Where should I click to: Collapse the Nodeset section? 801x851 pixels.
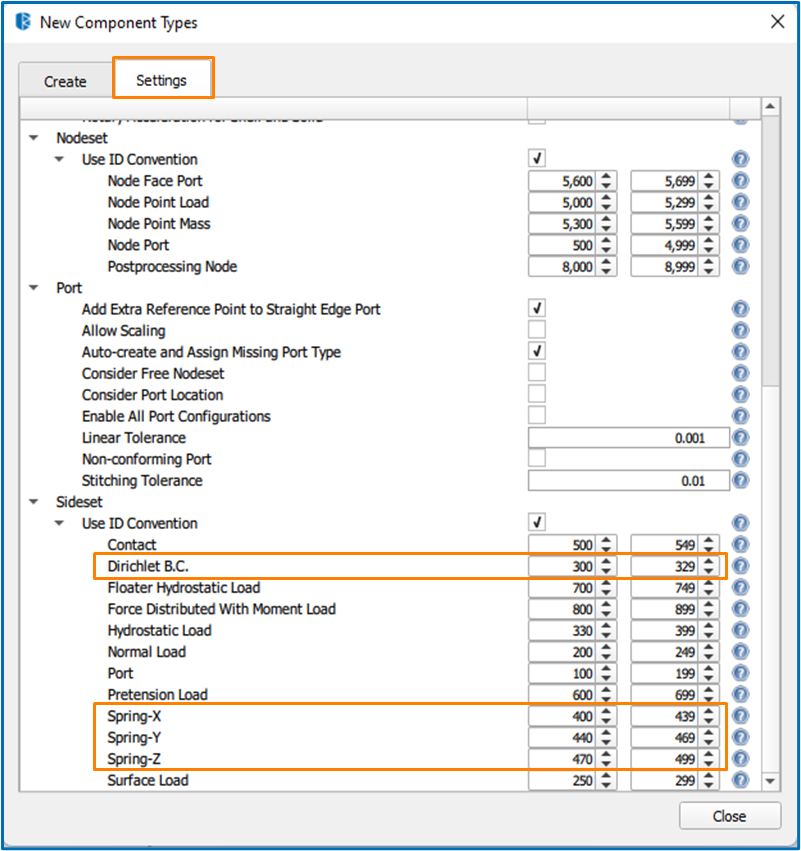(34, 138)
